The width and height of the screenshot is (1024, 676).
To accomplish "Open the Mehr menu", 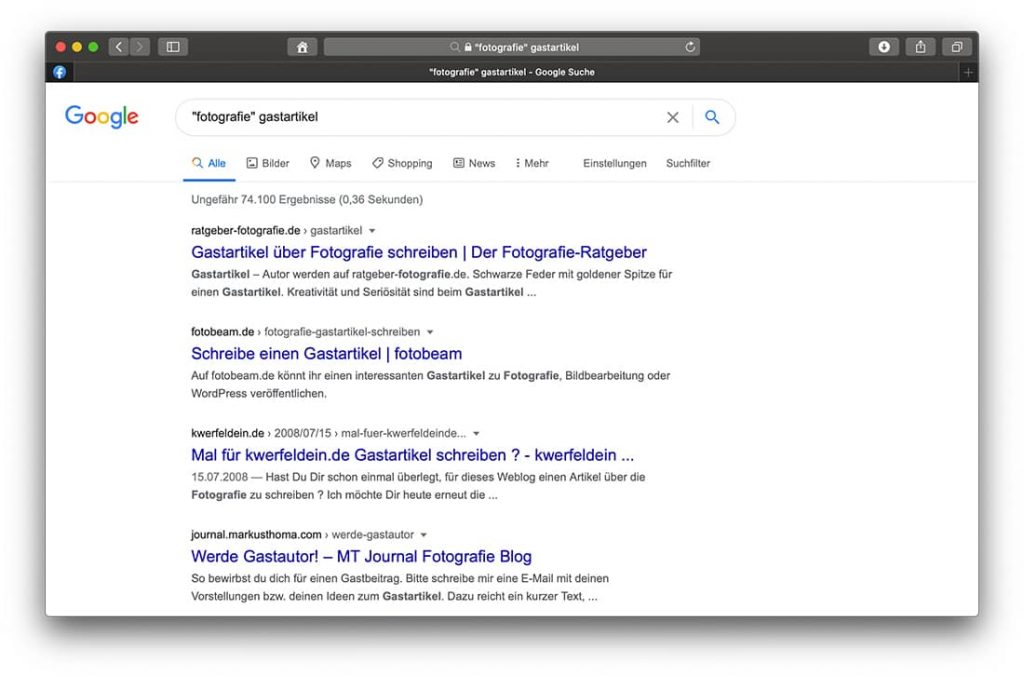I will [x=532, y=163].
